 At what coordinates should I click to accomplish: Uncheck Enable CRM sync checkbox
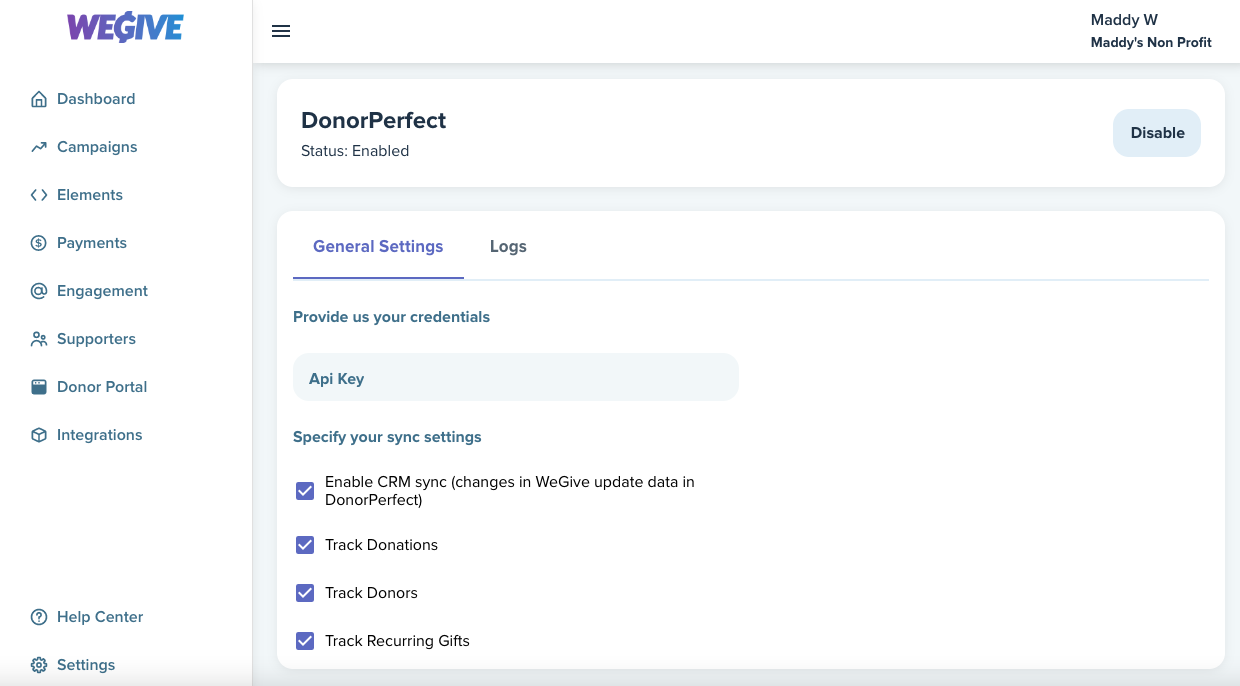pos(305,491)
